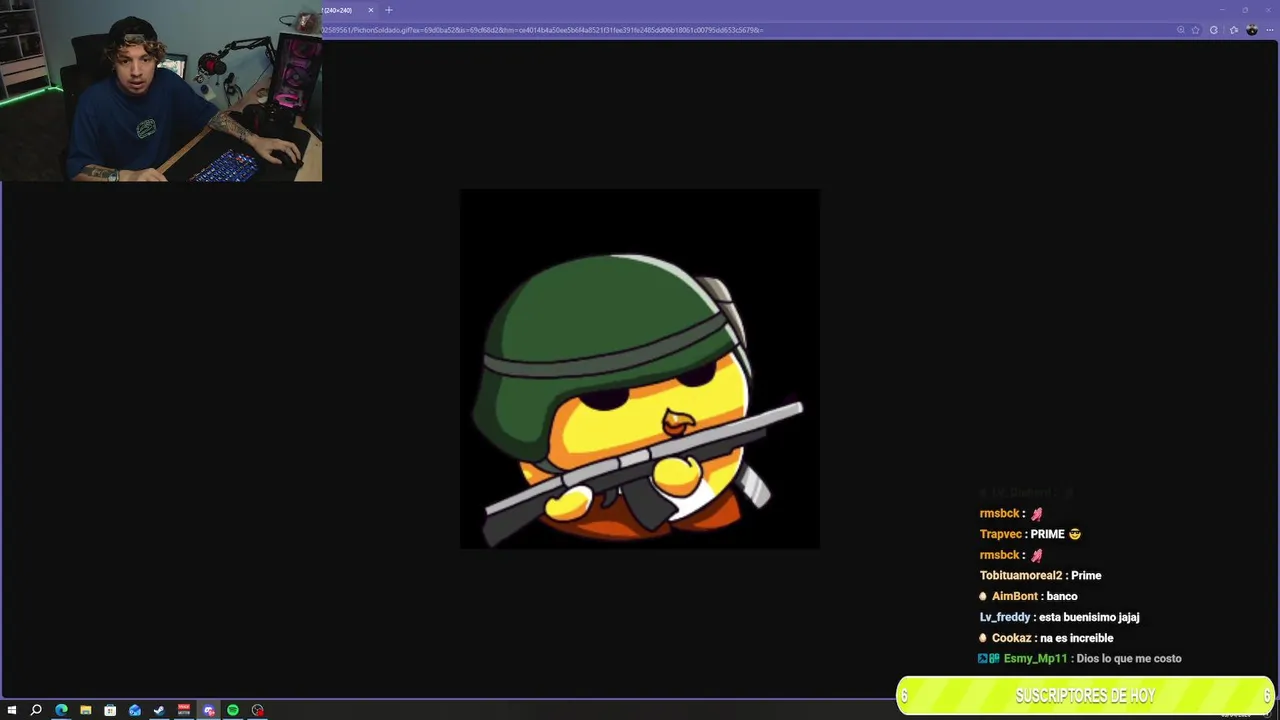Open Spotify from taskbar
Image resolution: width=1280 pixels, height=720 pixels.
(233, 710)
